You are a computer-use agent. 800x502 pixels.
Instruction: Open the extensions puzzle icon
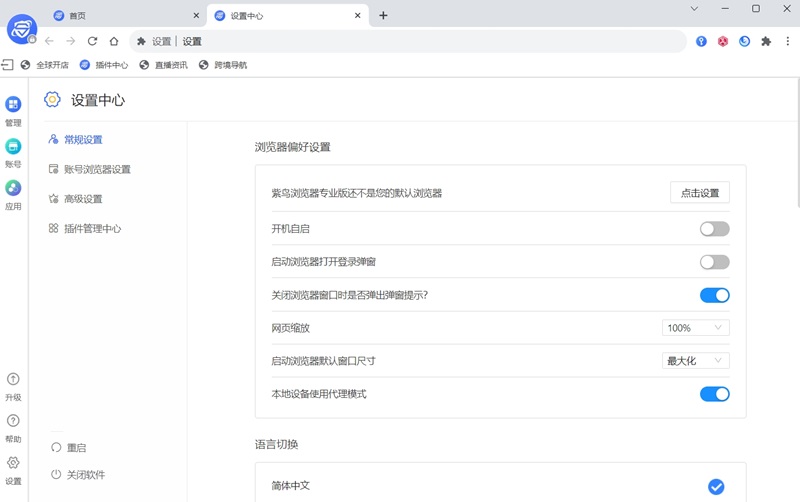(x=766, y=41)
